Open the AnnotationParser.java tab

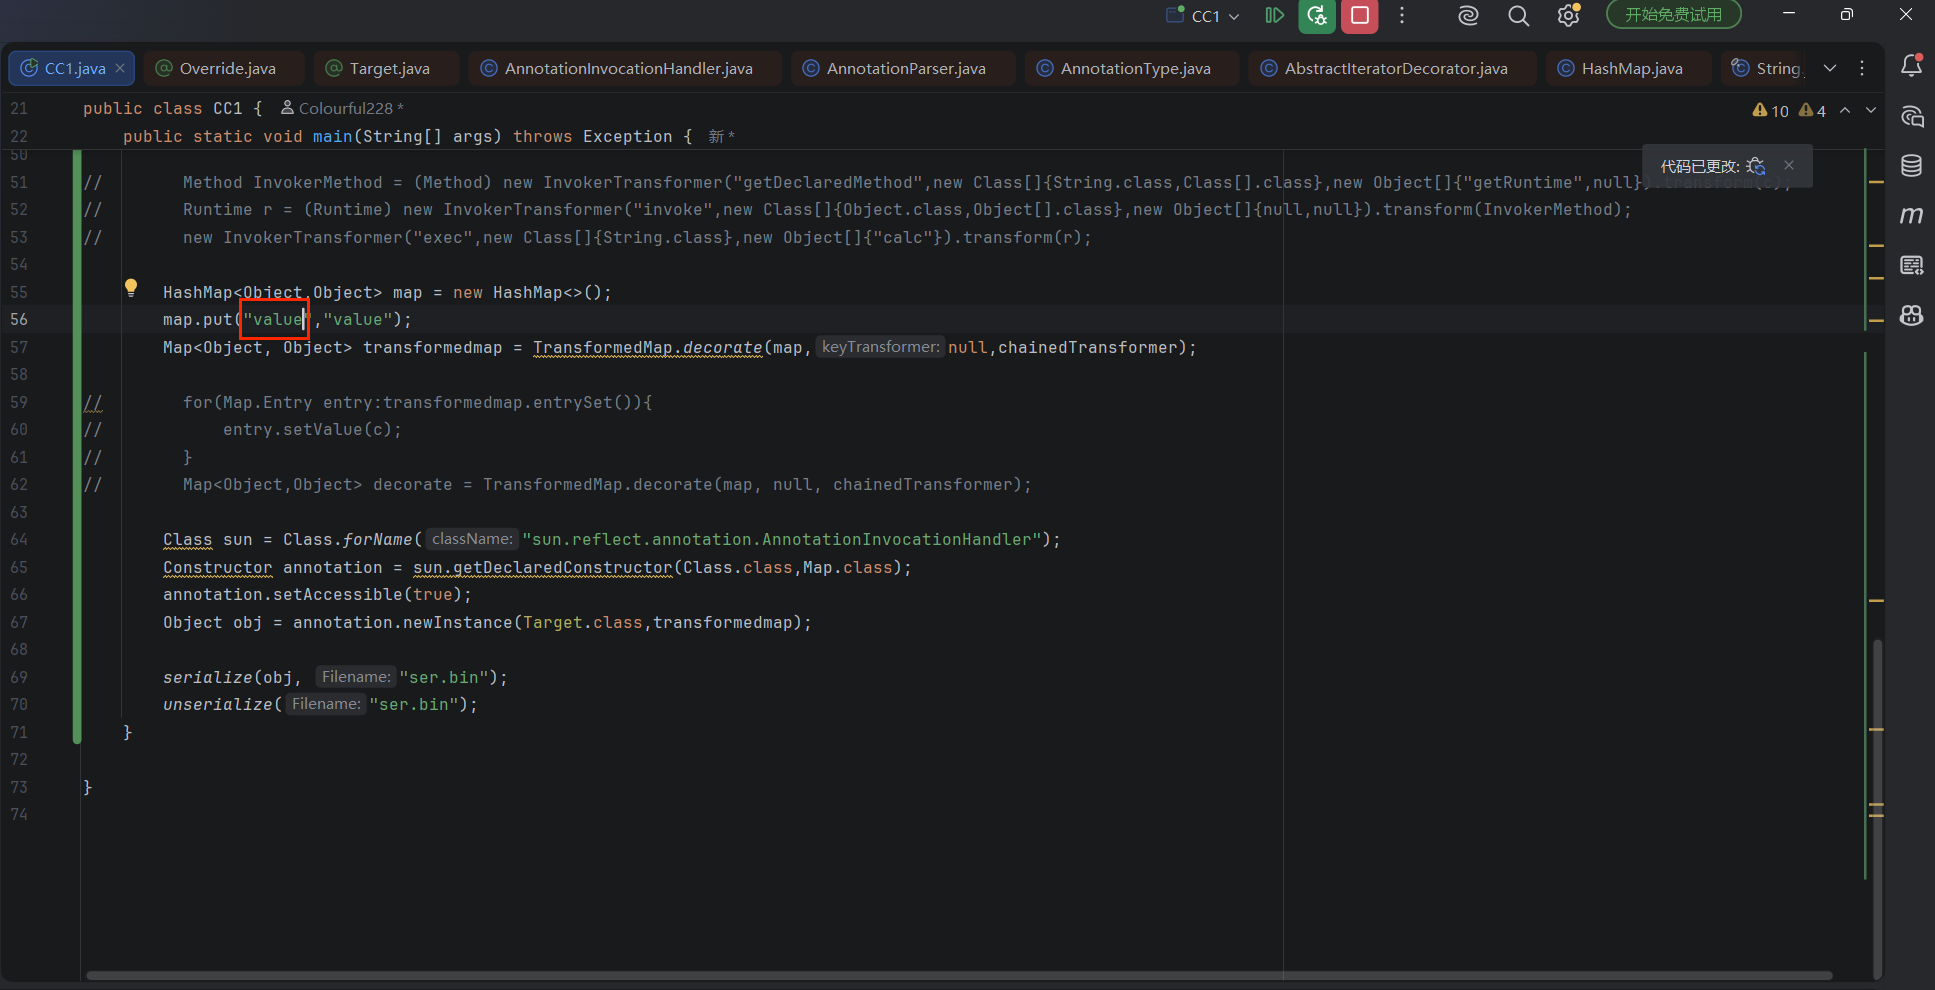click(903, 68)
